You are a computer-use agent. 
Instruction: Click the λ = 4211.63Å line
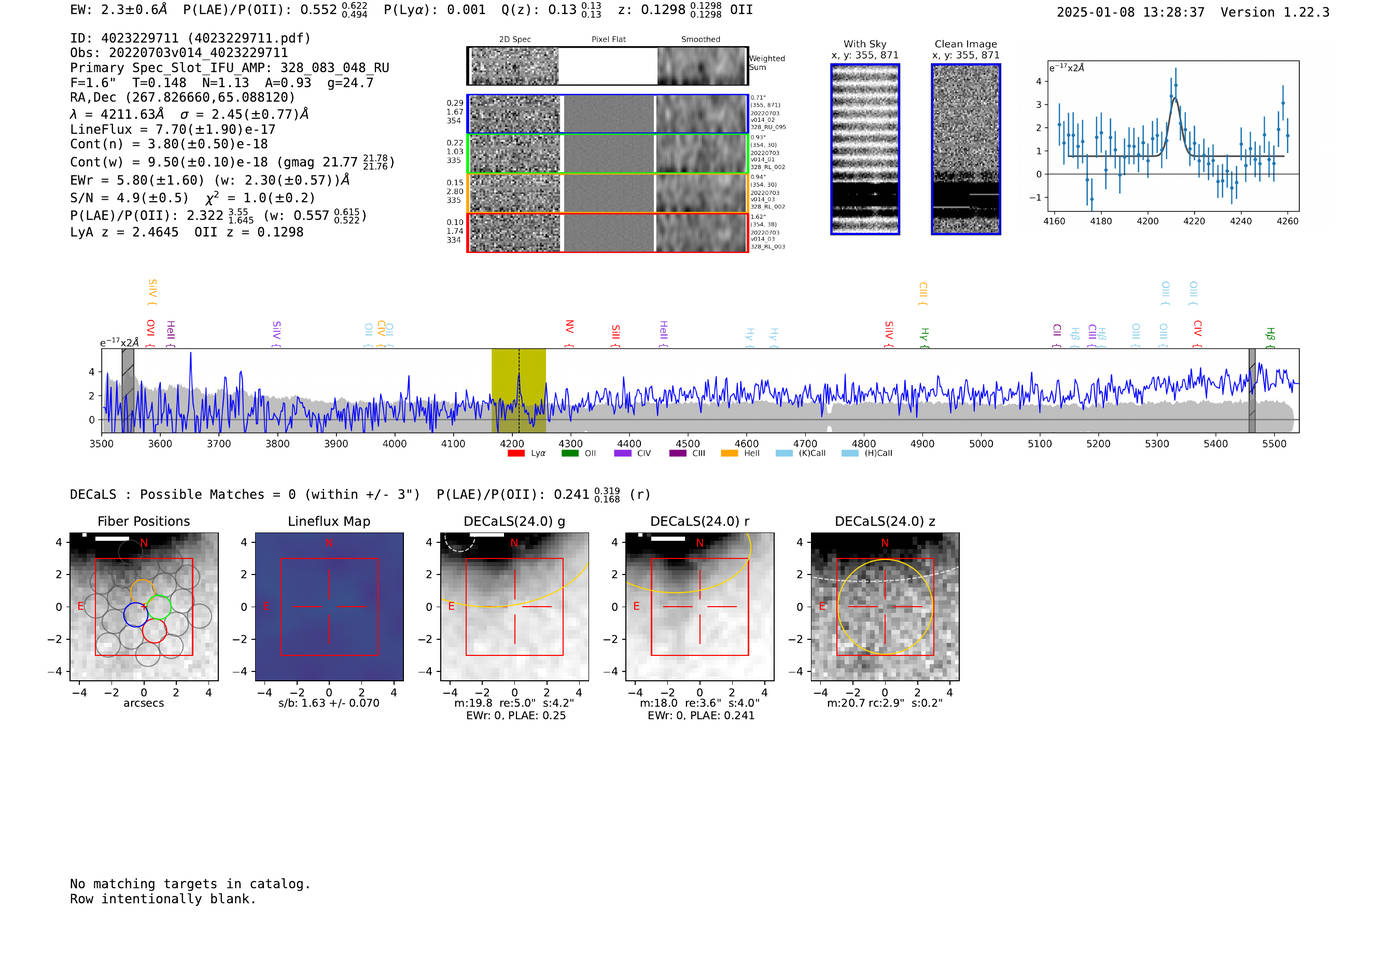click(189, 114)
